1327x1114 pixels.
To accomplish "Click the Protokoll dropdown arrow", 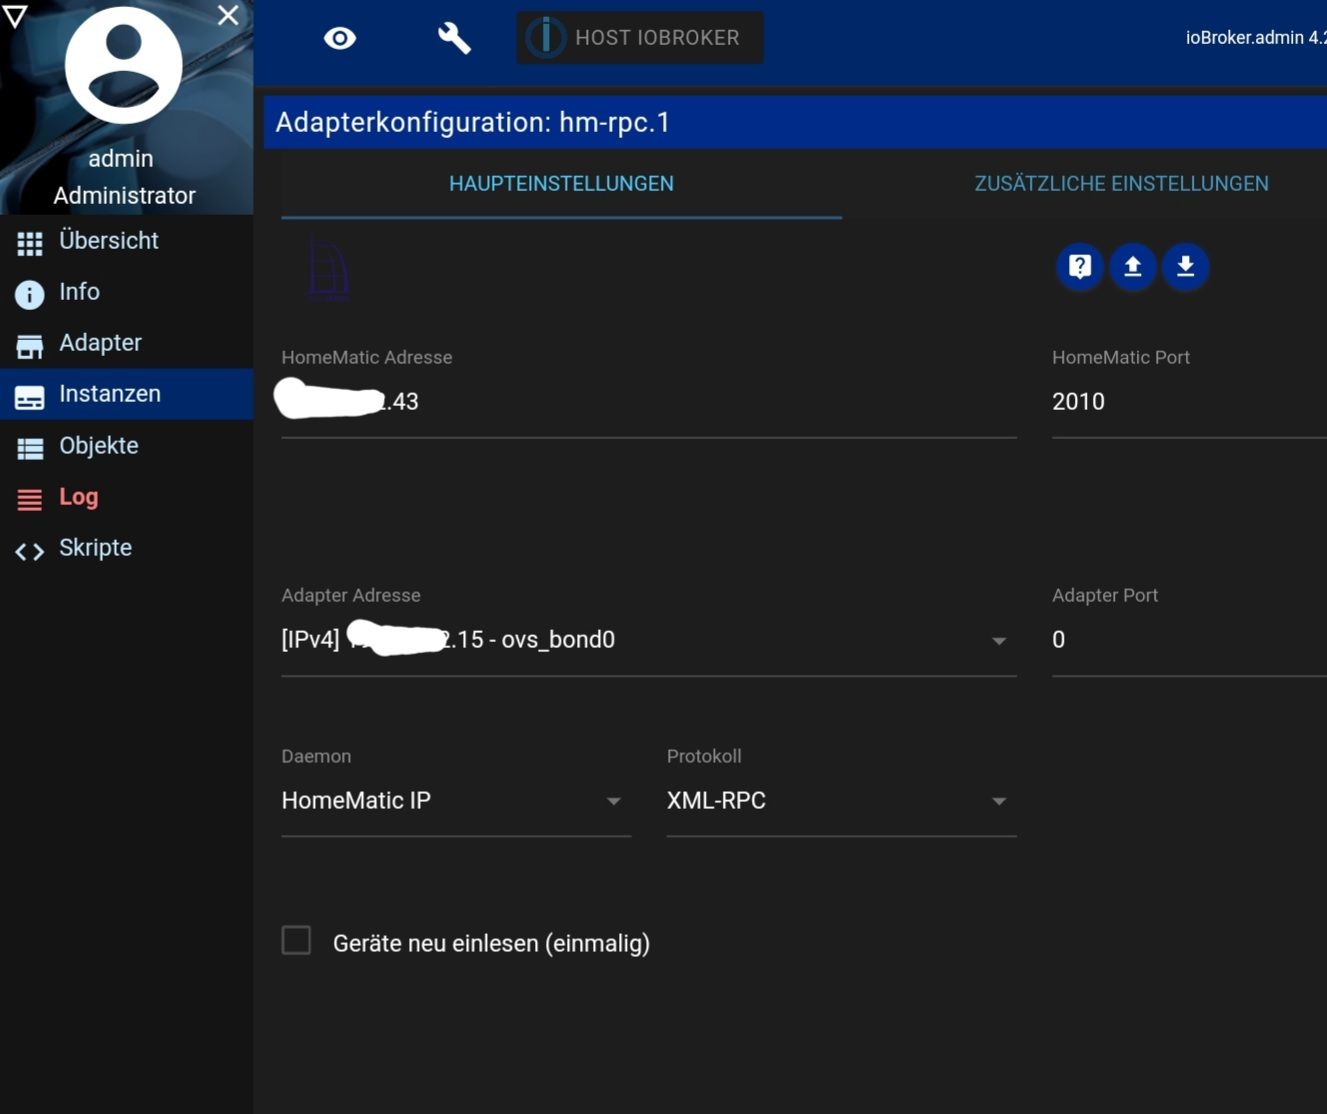I will (998, 802).
